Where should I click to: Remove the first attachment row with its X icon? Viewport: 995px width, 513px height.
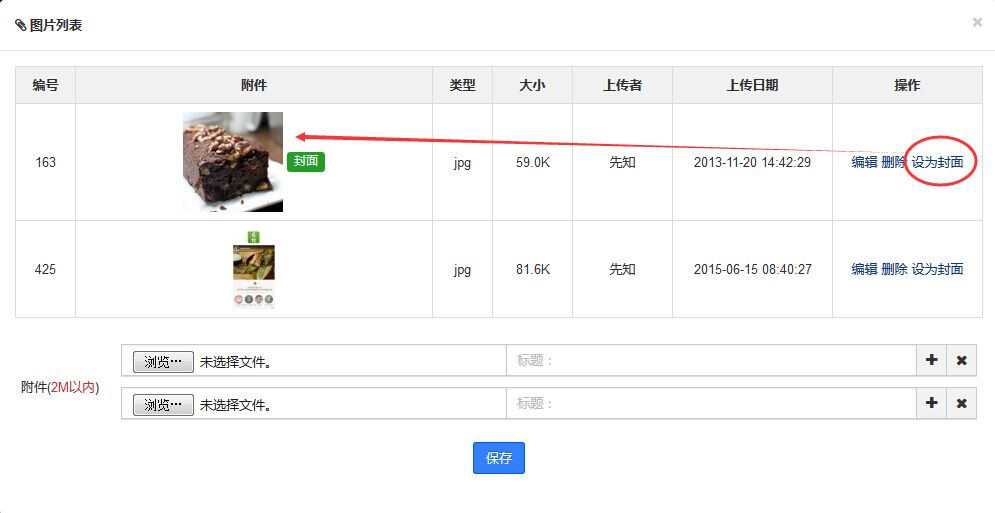tap(961, 360)
